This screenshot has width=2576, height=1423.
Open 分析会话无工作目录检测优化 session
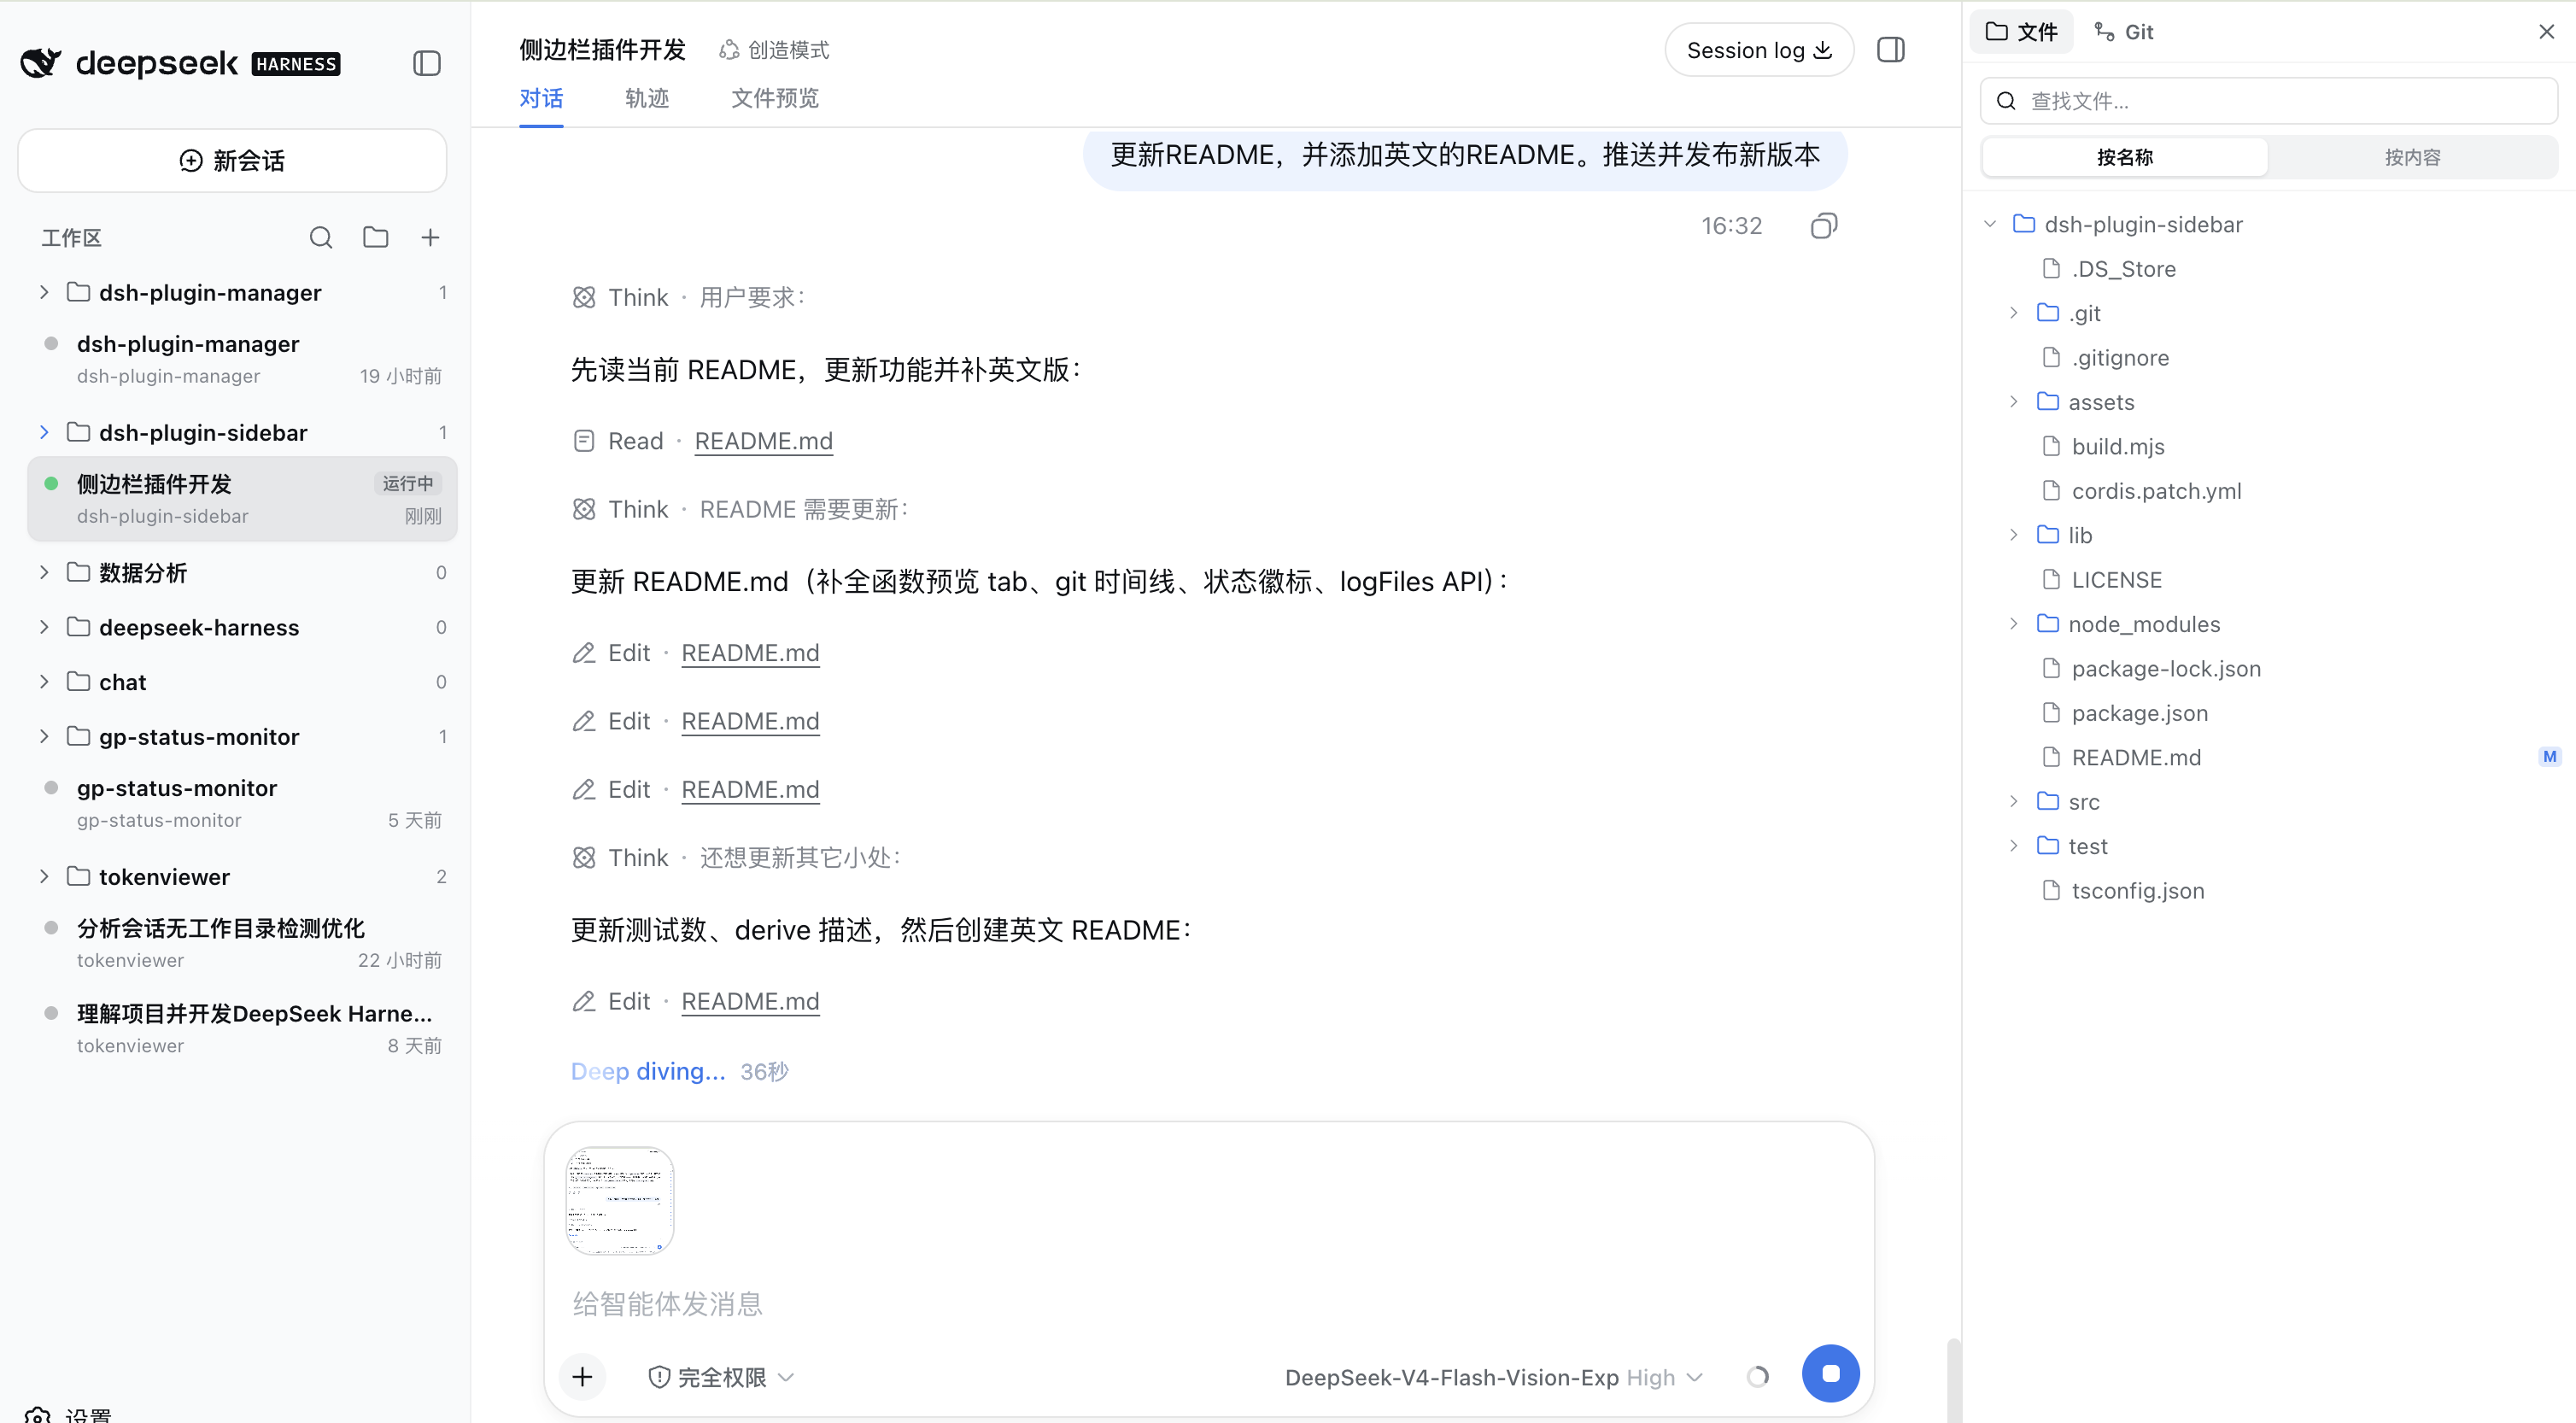[x=242, y=943]
